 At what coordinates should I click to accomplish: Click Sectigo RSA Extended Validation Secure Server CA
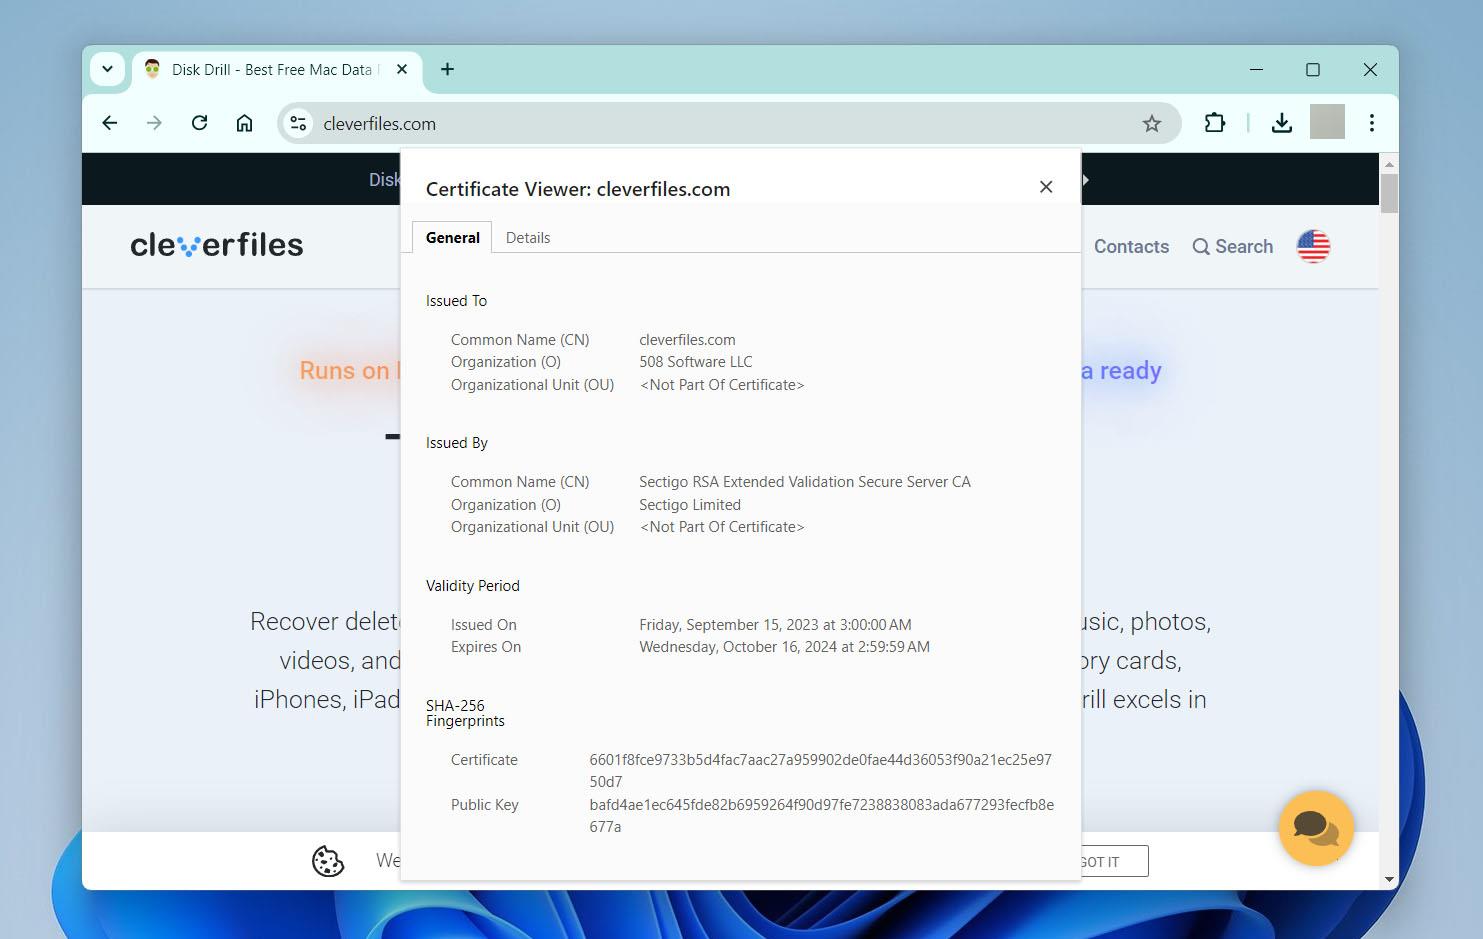tap(805, 482)
